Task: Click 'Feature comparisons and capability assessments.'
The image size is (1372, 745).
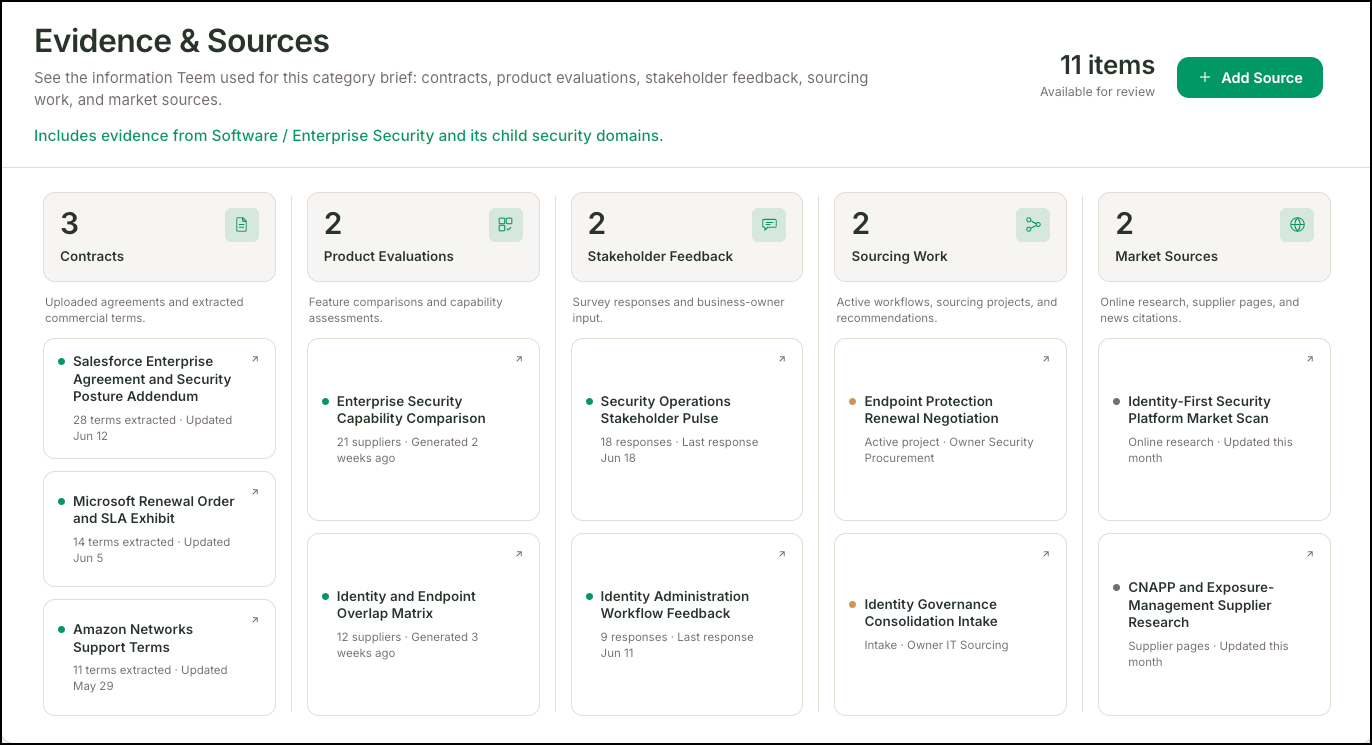Action: [x=406, y=310]
